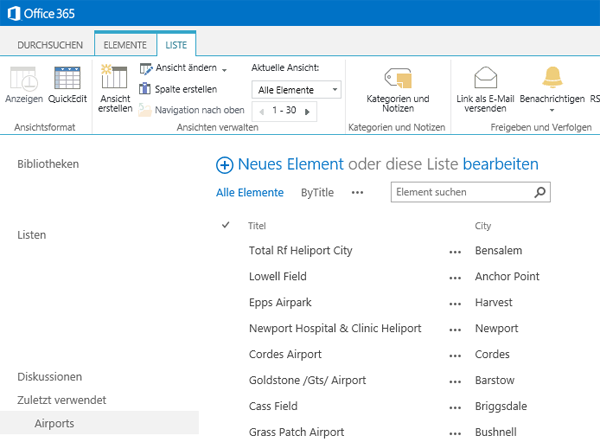Viewport: 600px width, 442px height.
Task: Toggle the select-all checkmark in header
Action: pyautogui.click(x=225, y=226)
